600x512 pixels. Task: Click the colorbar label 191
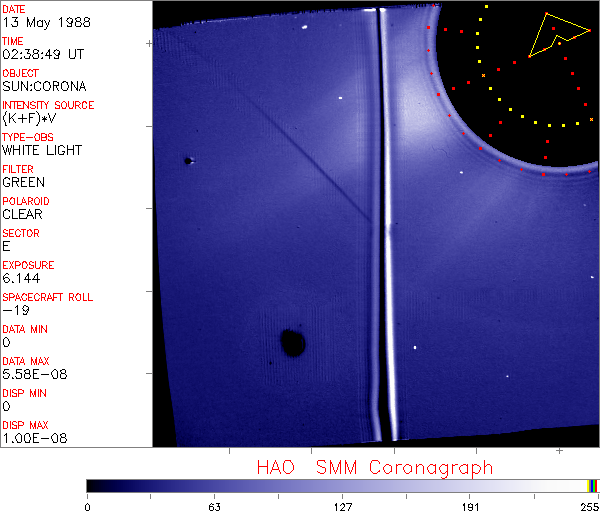(470, 507)
